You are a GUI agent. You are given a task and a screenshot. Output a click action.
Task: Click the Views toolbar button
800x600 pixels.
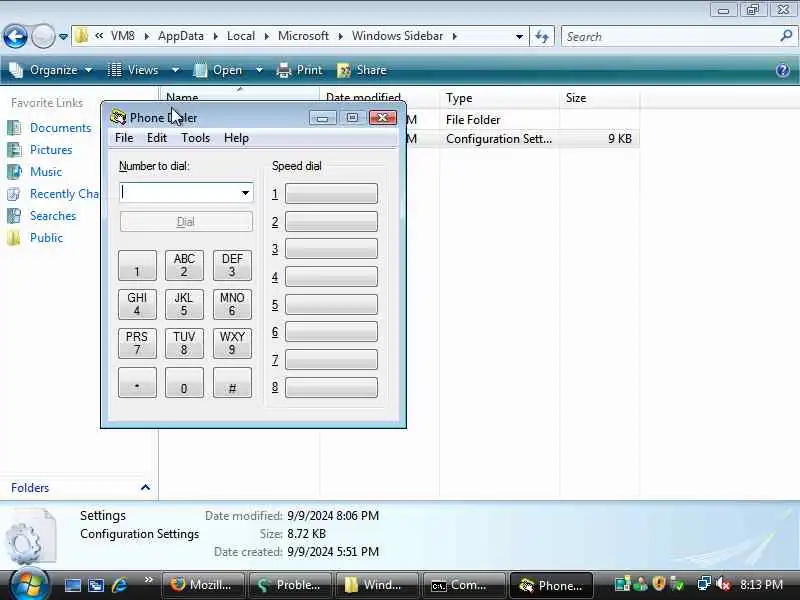pos(133,70)
